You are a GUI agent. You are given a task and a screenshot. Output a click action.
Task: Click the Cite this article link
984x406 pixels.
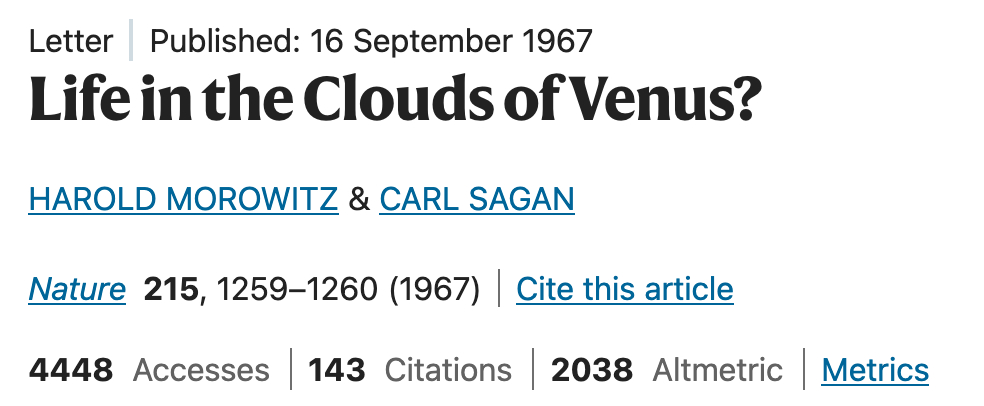coord(625,290)
